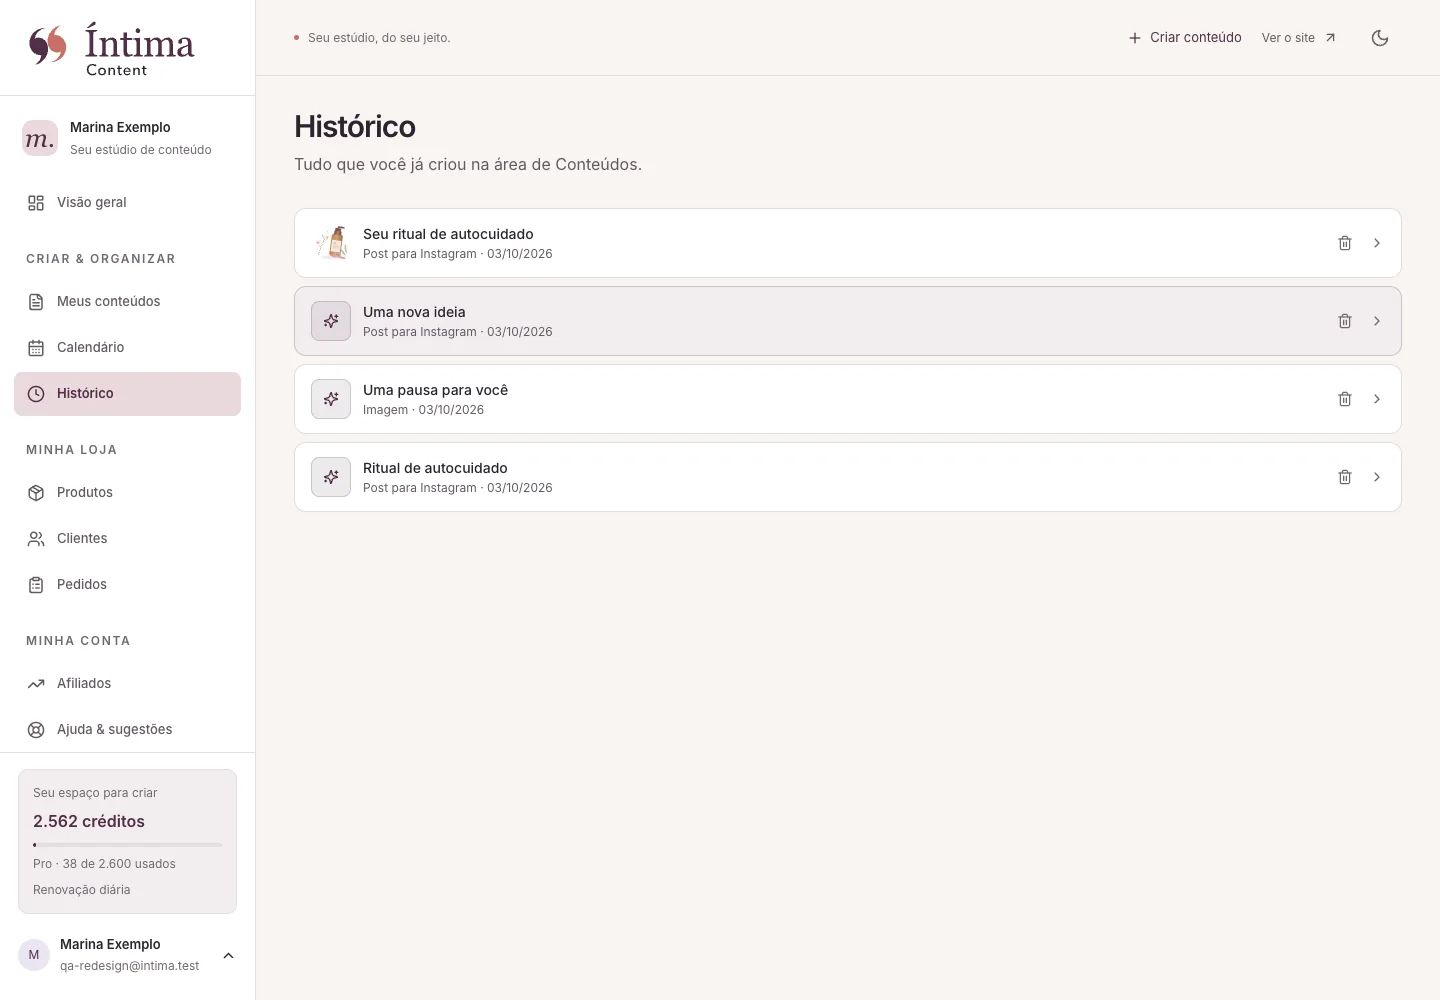Go to Clientes
The width and height of the screenshot is (1440, 1000).
[x=127, y=539]
